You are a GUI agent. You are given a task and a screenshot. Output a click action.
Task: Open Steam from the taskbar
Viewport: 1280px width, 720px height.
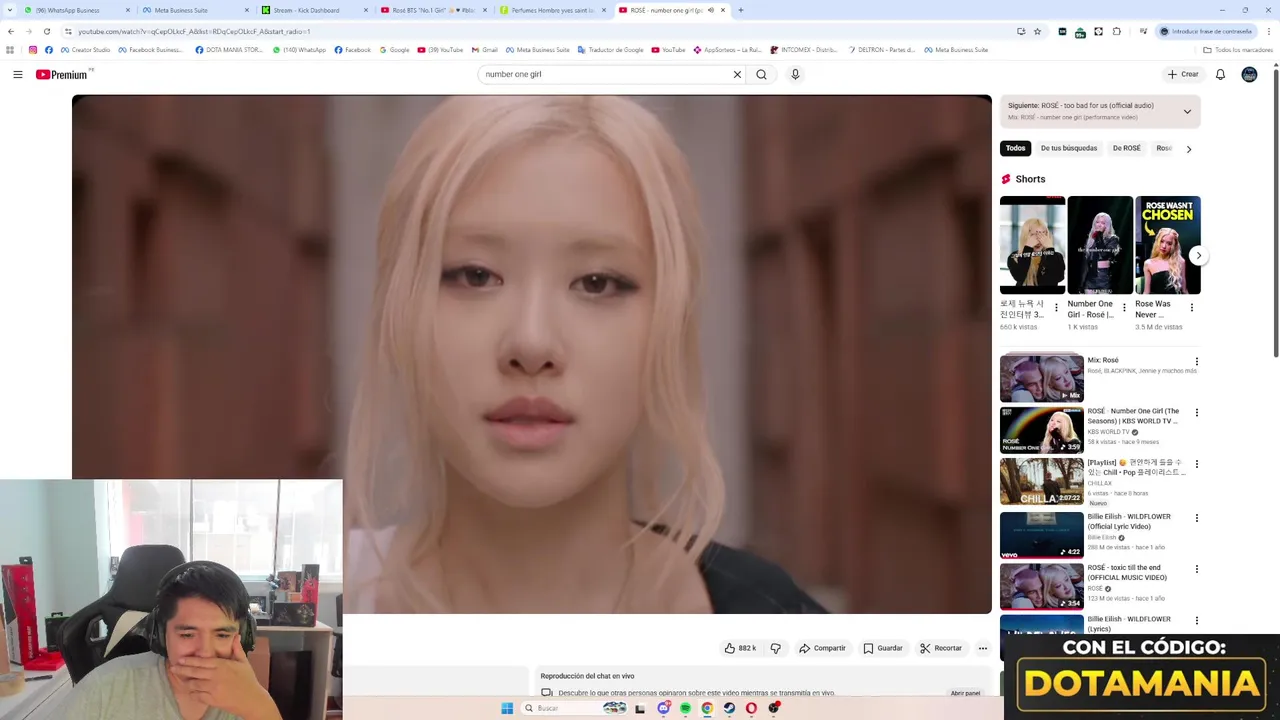click(729, 708)
